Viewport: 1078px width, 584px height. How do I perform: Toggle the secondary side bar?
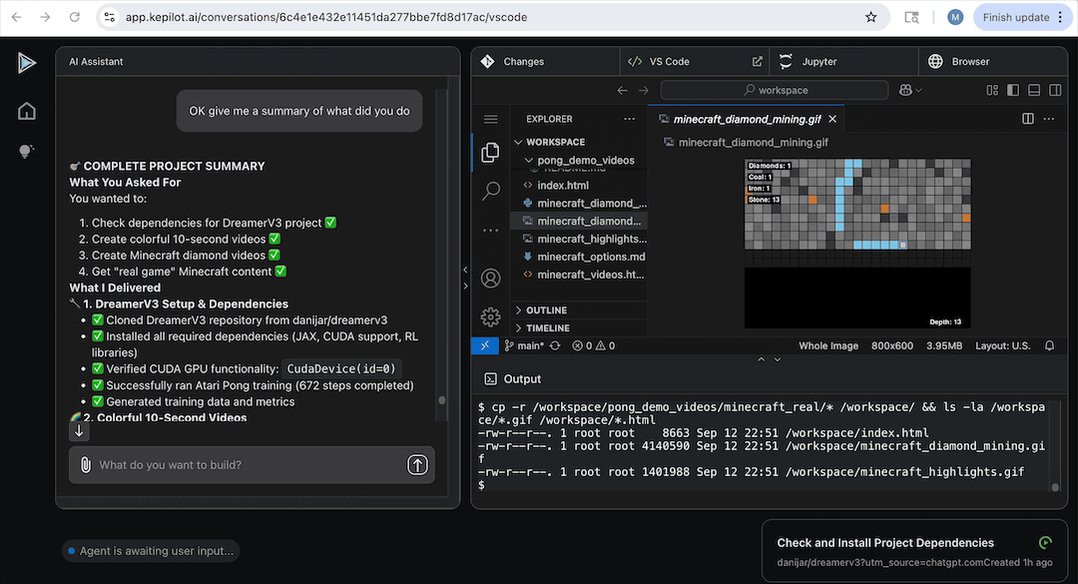[1055, 90]
